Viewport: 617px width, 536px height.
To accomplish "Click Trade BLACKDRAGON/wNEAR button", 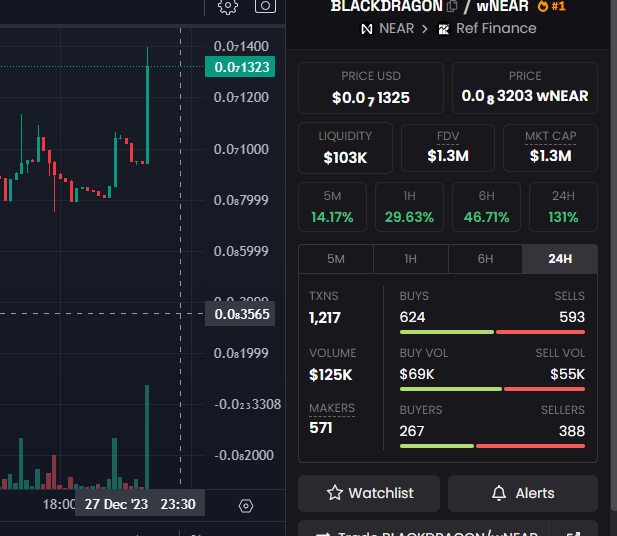I will [x=423, y=530].
